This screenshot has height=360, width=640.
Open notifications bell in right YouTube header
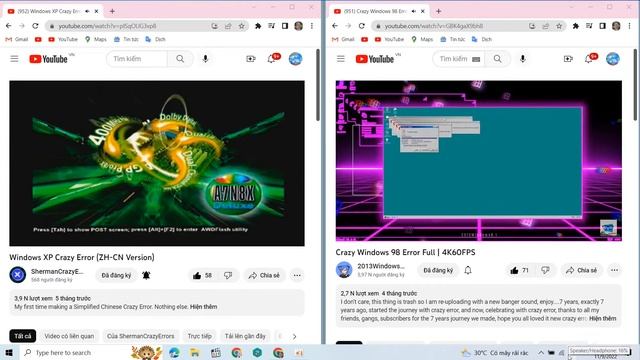pos(589,59)
